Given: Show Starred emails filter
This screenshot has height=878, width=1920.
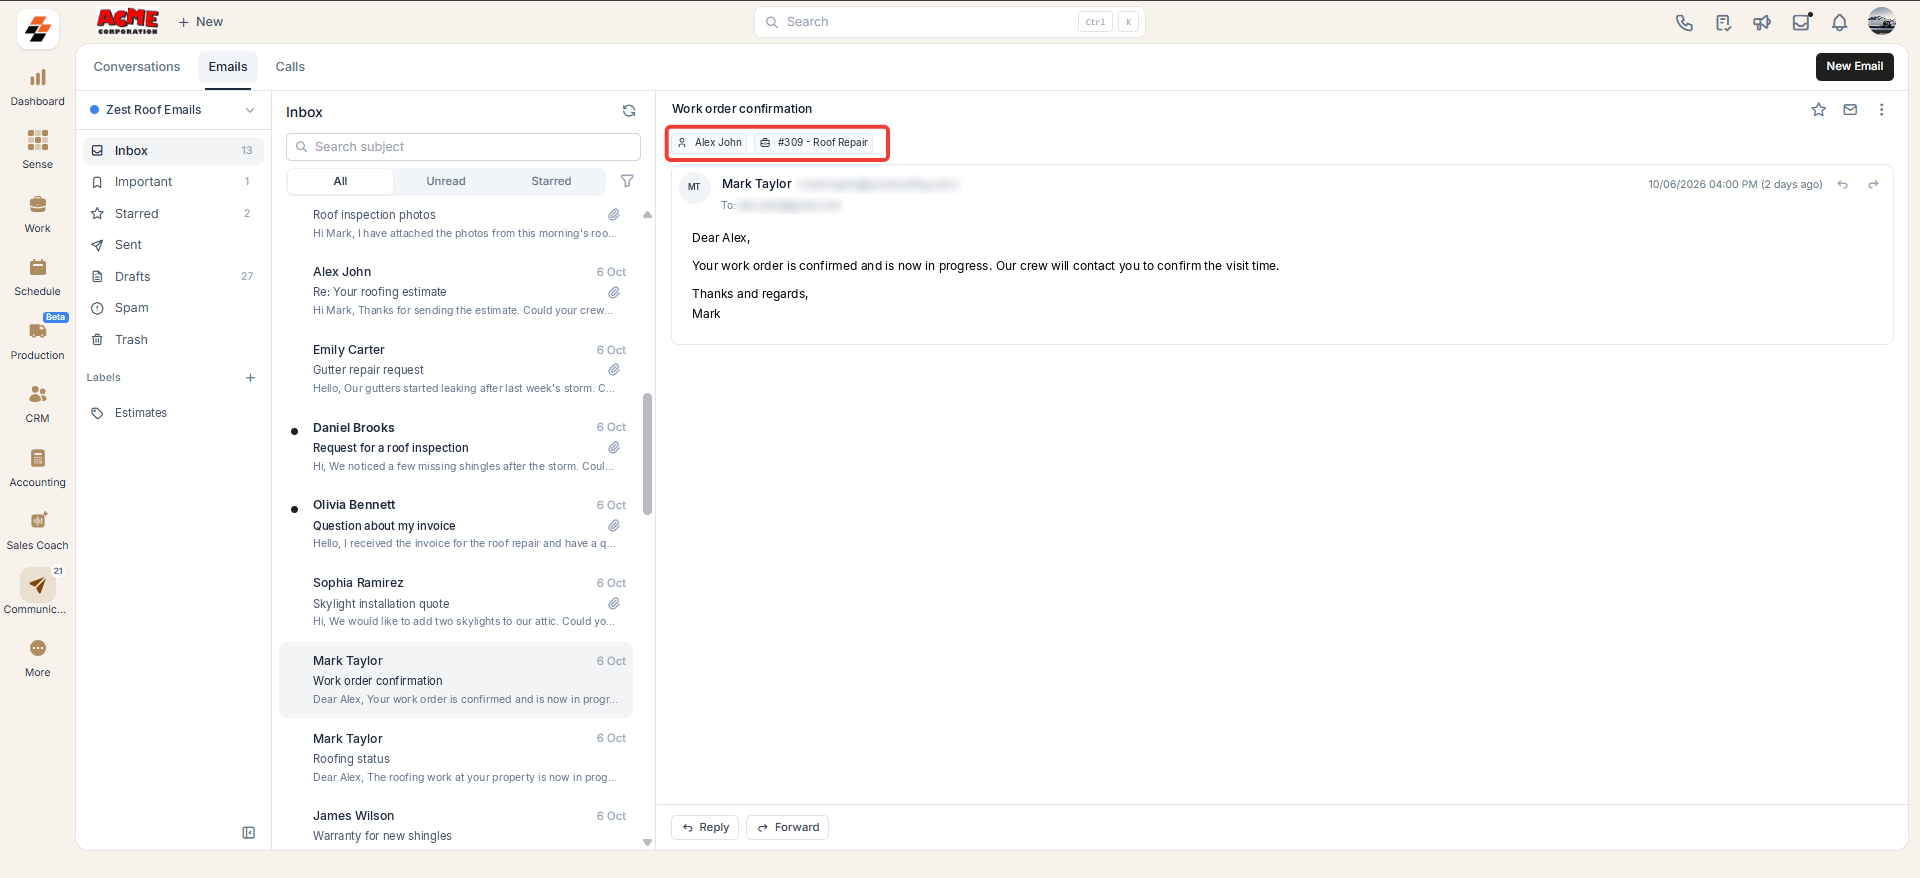Looking at the screenshot, I should [551, 181].
